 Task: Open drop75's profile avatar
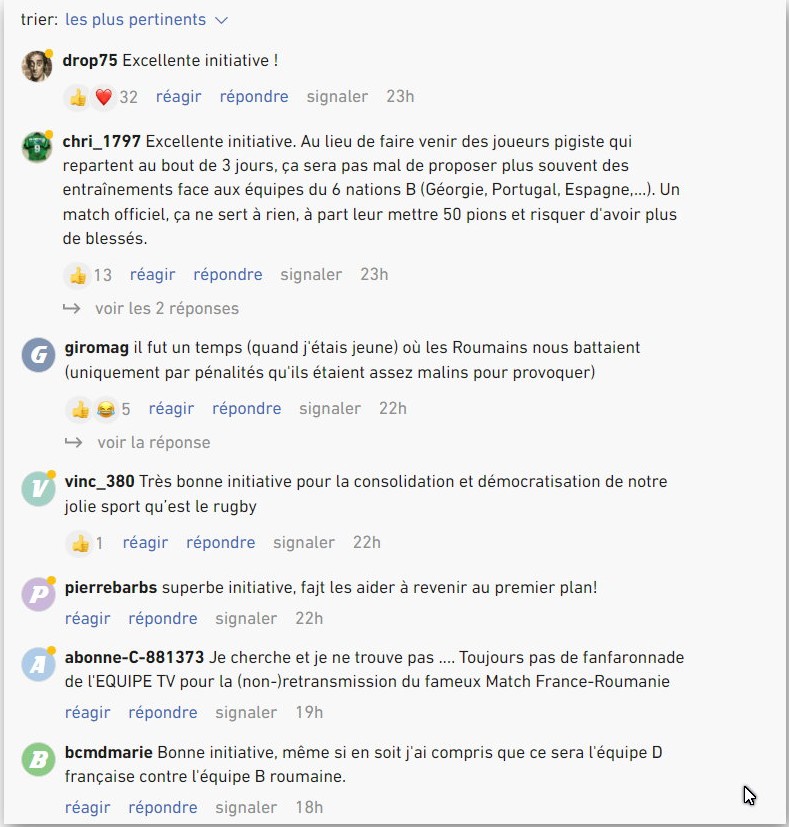click(x=37, y=65)
